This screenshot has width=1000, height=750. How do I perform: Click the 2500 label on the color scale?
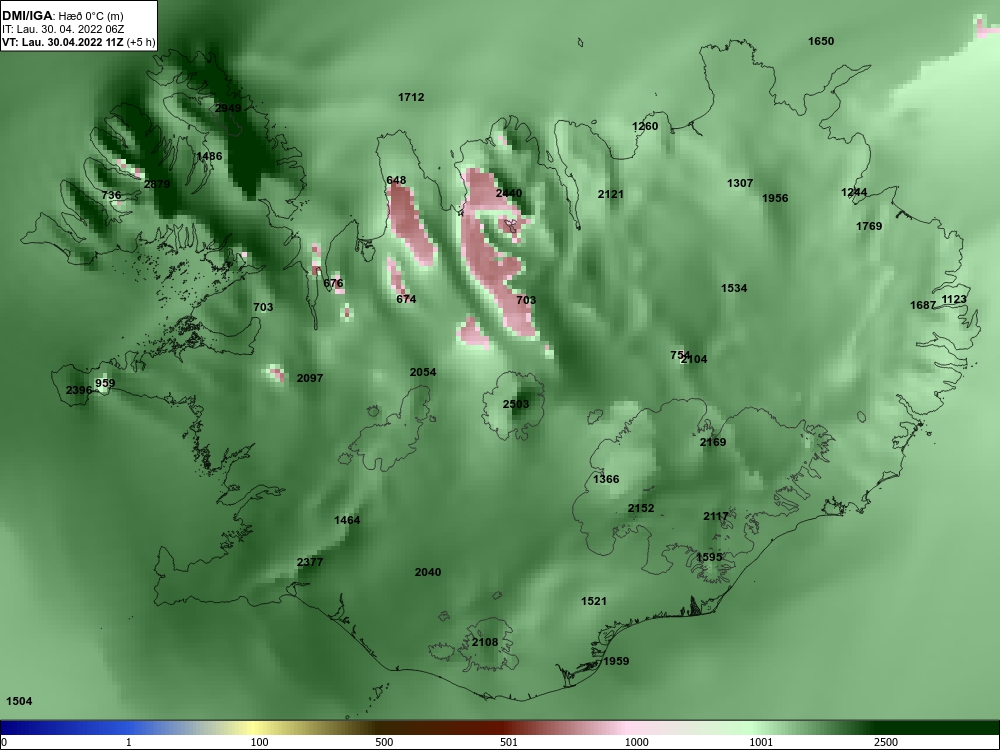(x=886, y=742)
